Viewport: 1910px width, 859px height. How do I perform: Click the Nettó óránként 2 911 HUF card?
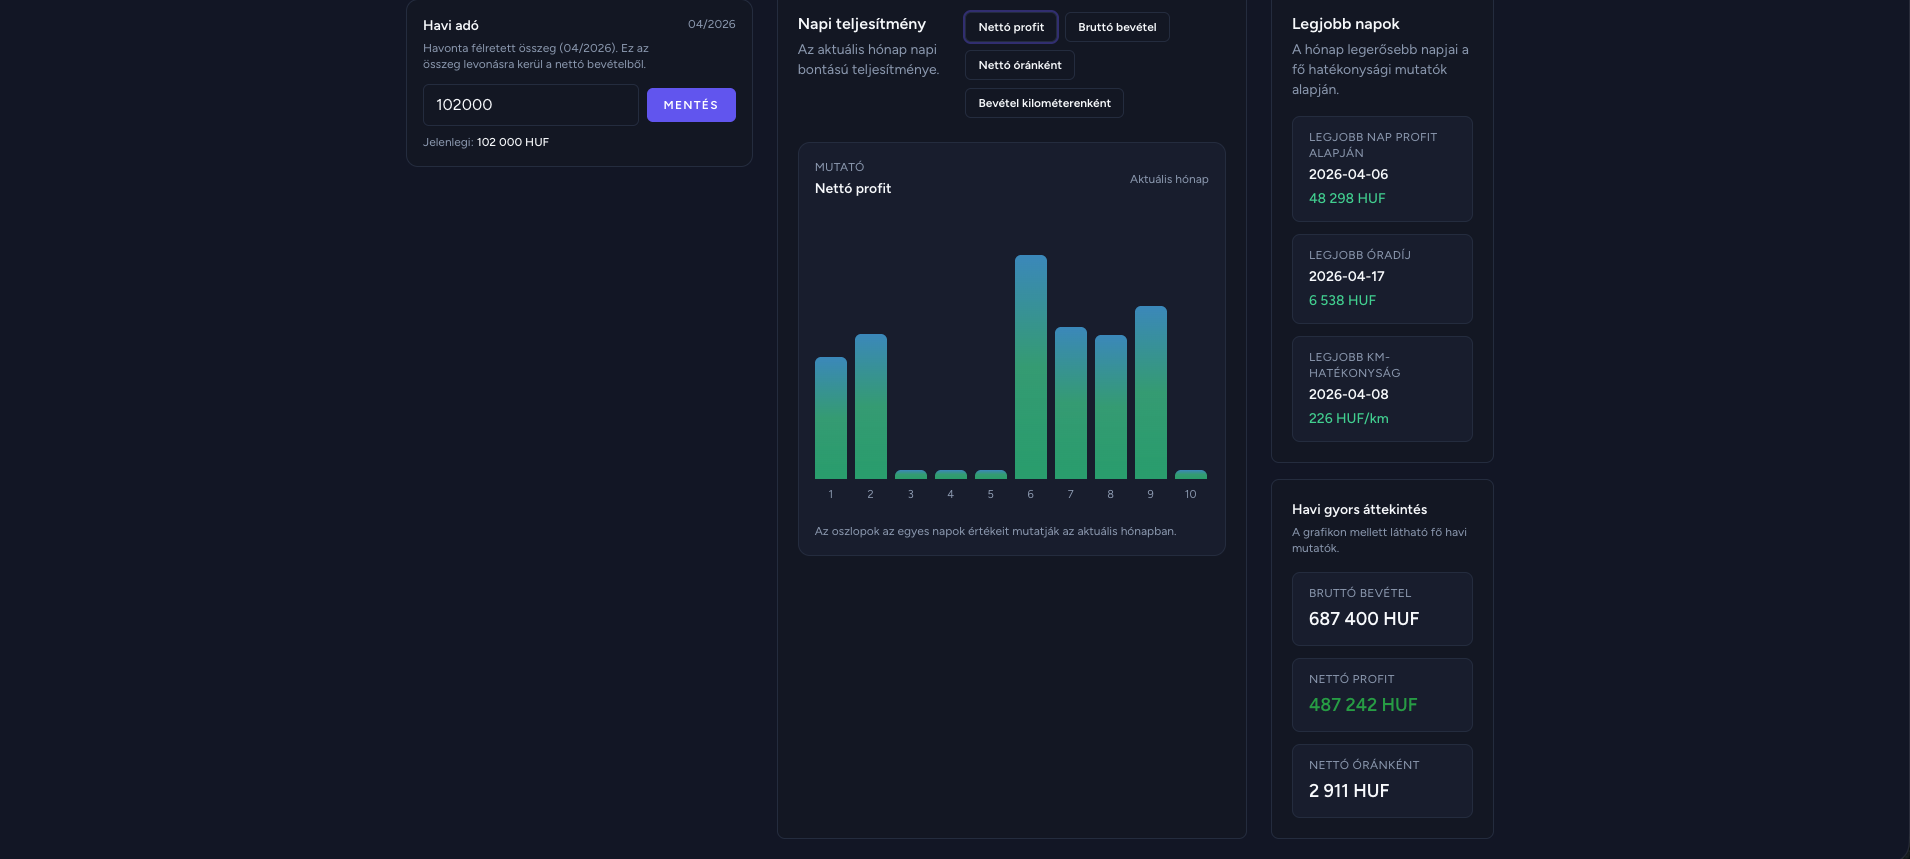1382,781
